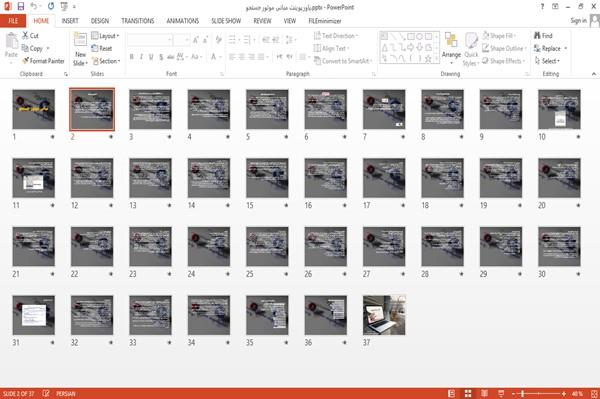Click the zoom in plus button
This screenshot has height=399, width=600.
(x=564, y=393)
